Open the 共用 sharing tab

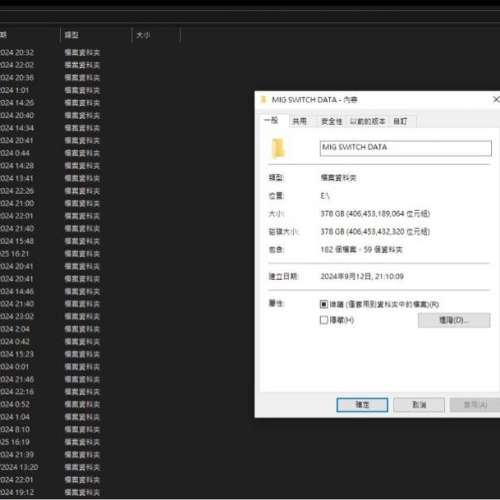click(x=299, y=121)
